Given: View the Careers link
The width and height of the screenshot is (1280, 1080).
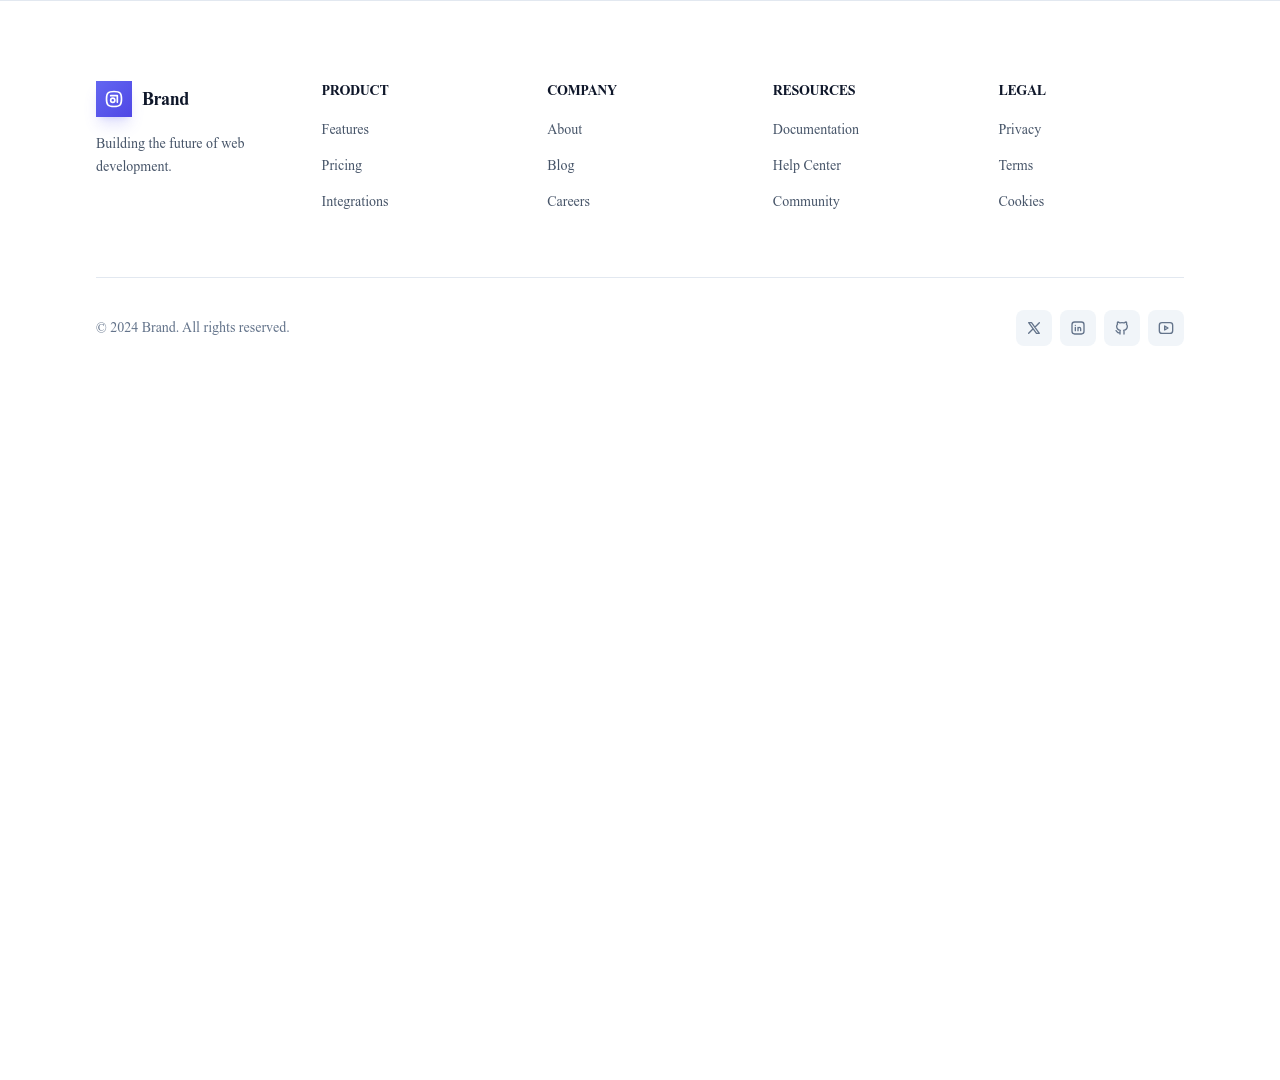Looking at the screenshot, I should [568, 201].
